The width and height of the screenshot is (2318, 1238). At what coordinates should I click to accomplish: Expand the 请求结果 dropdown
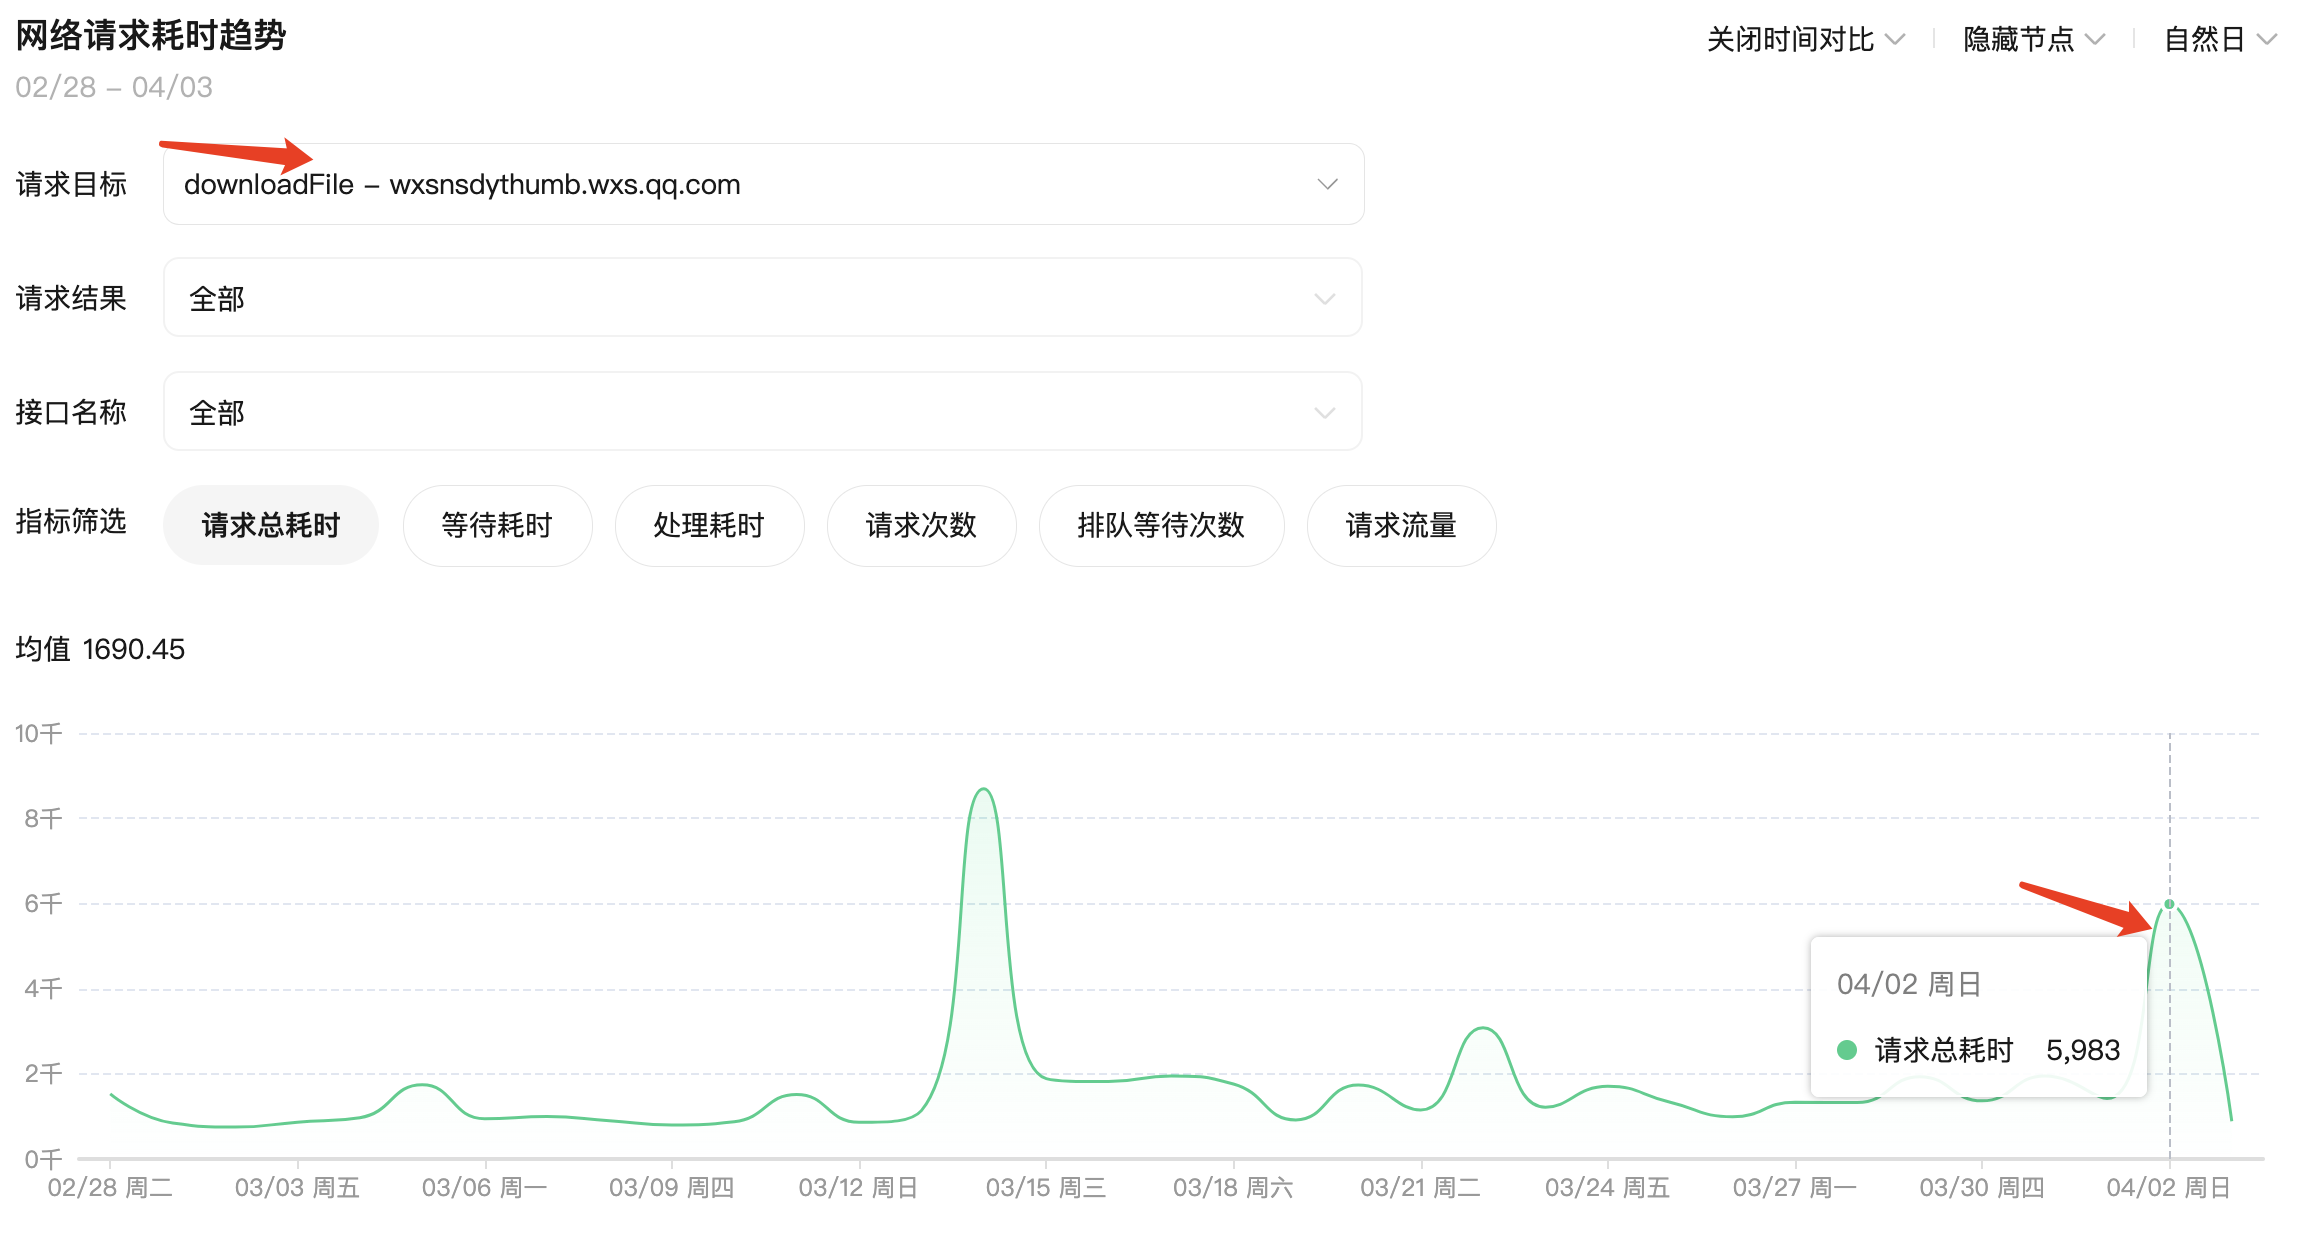[762, 298]
